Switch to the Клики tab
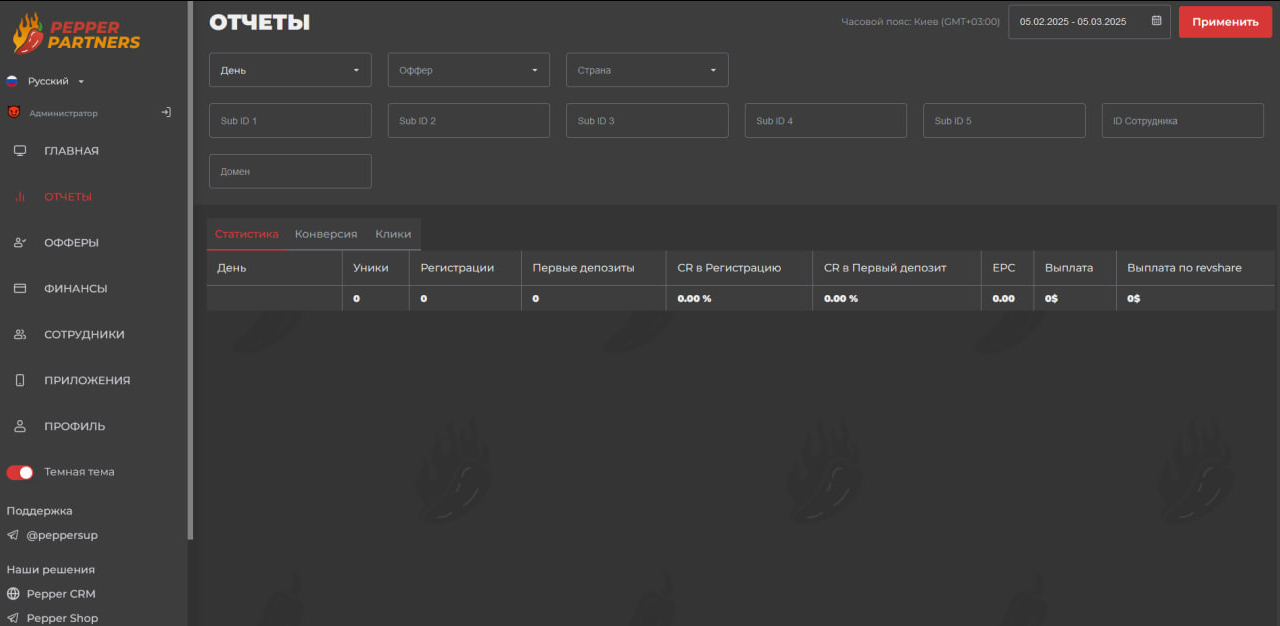Viewport: 1280px width, 626px height. pyautogui.click(x=393, y=234)
